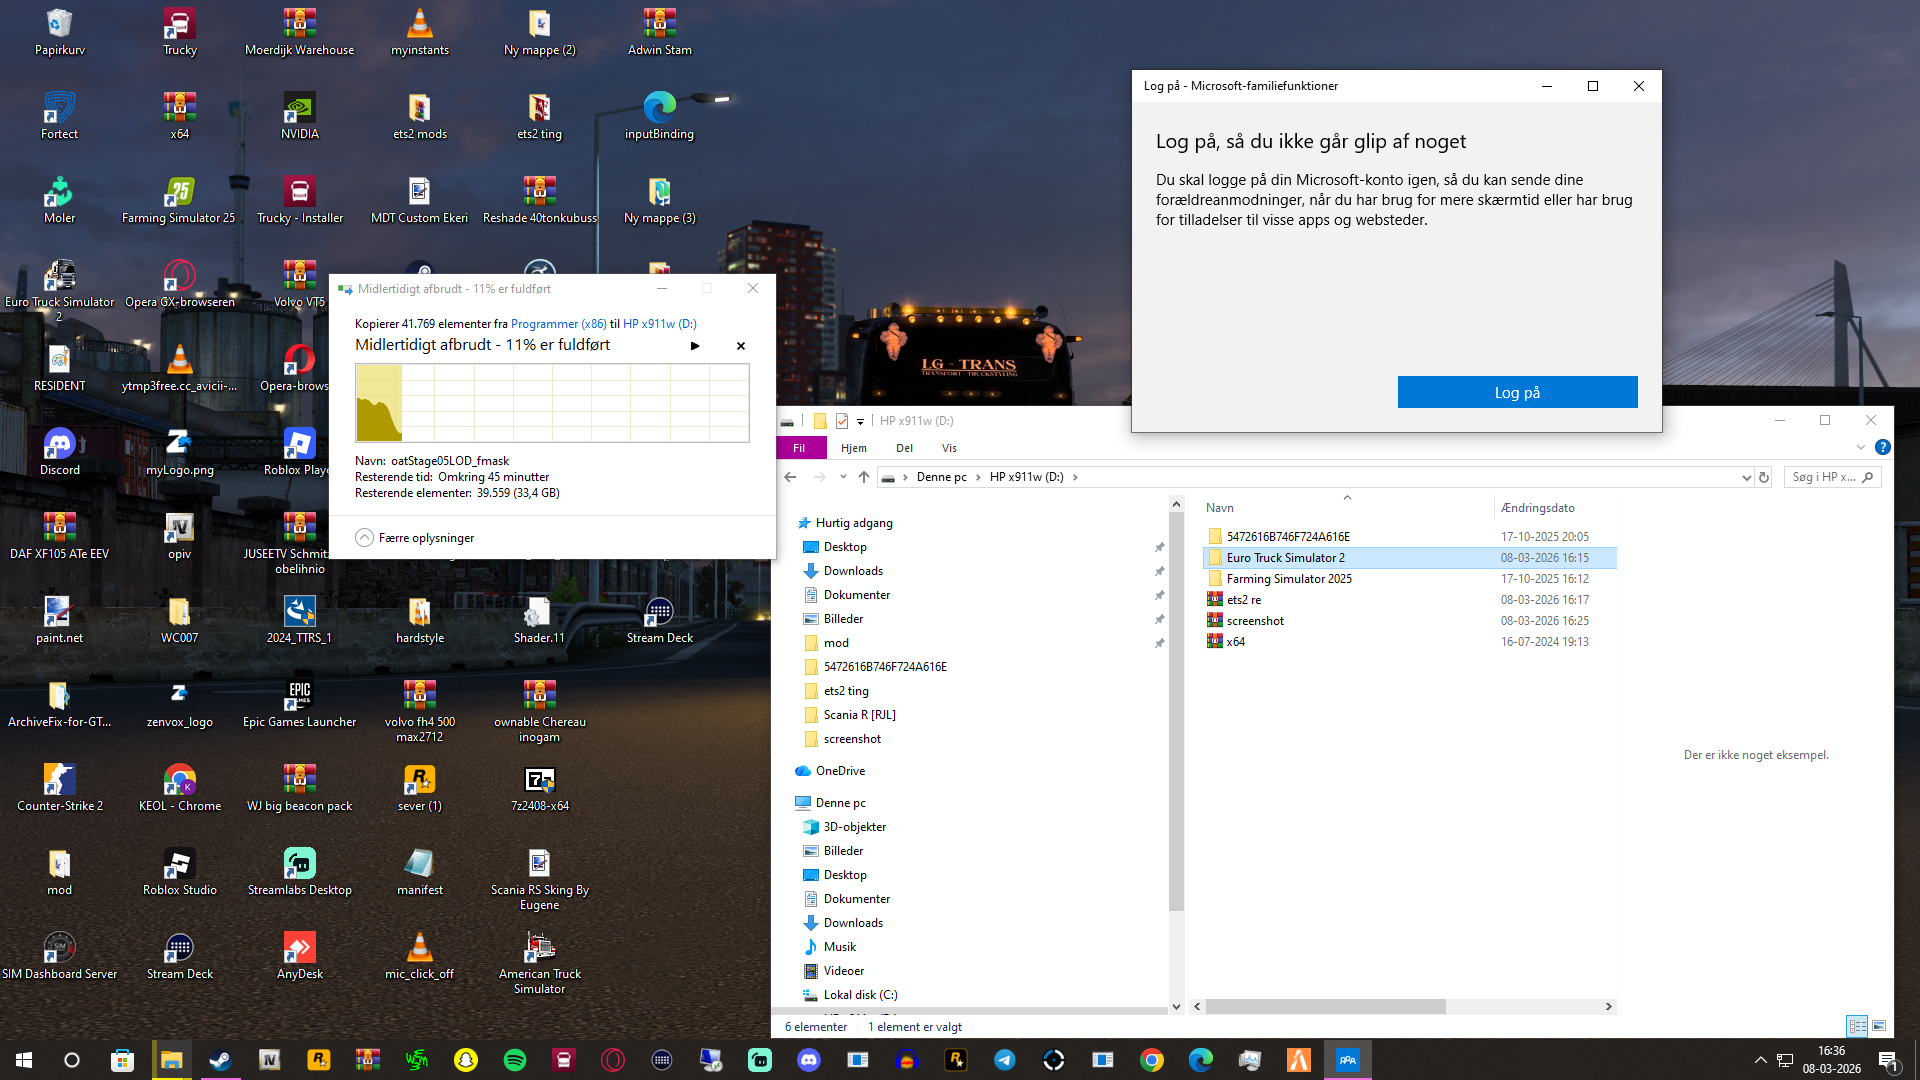Unpin Desktop from Hurtig adgang
This screenshot has height=1080, width=1920.
(1159, 547)
